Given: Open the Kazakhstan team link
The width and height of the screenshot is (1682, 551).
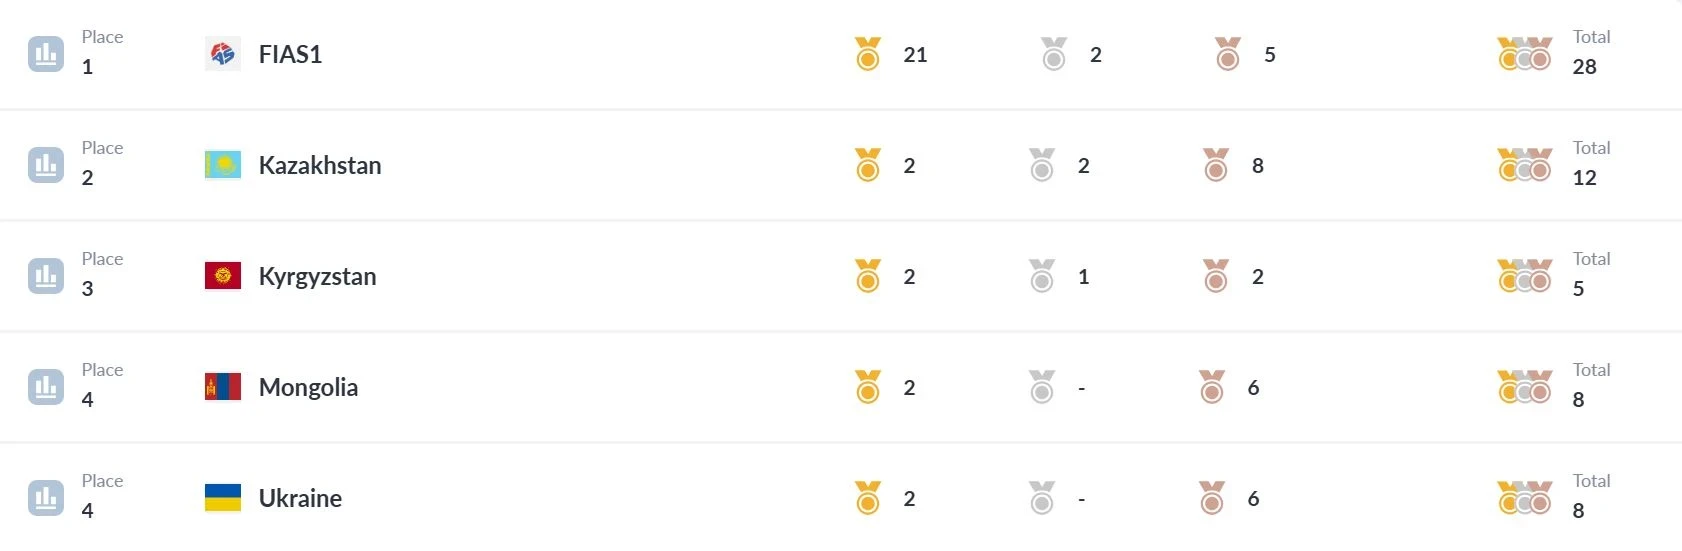Looking at the screenshot, I should tap(320, 165).
